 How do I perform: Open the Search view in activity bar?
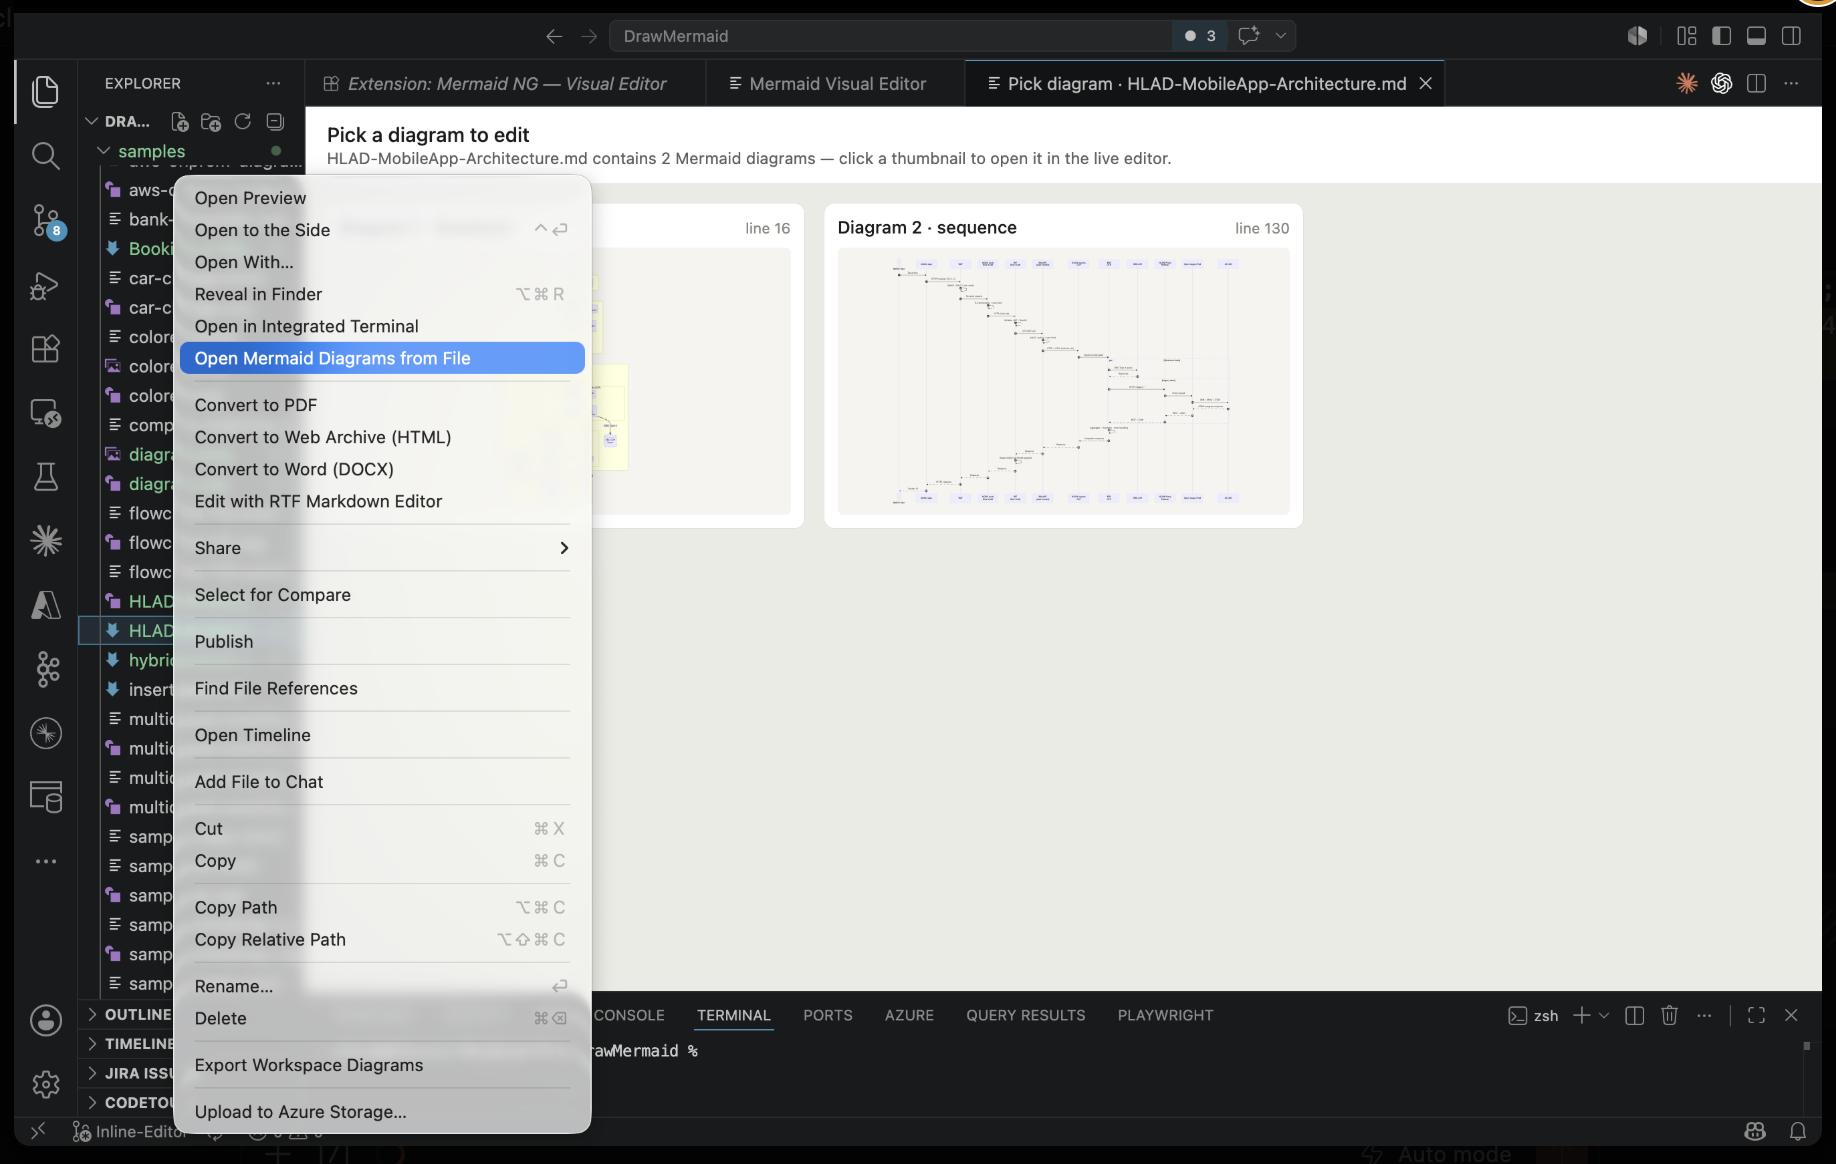[46, 155]
